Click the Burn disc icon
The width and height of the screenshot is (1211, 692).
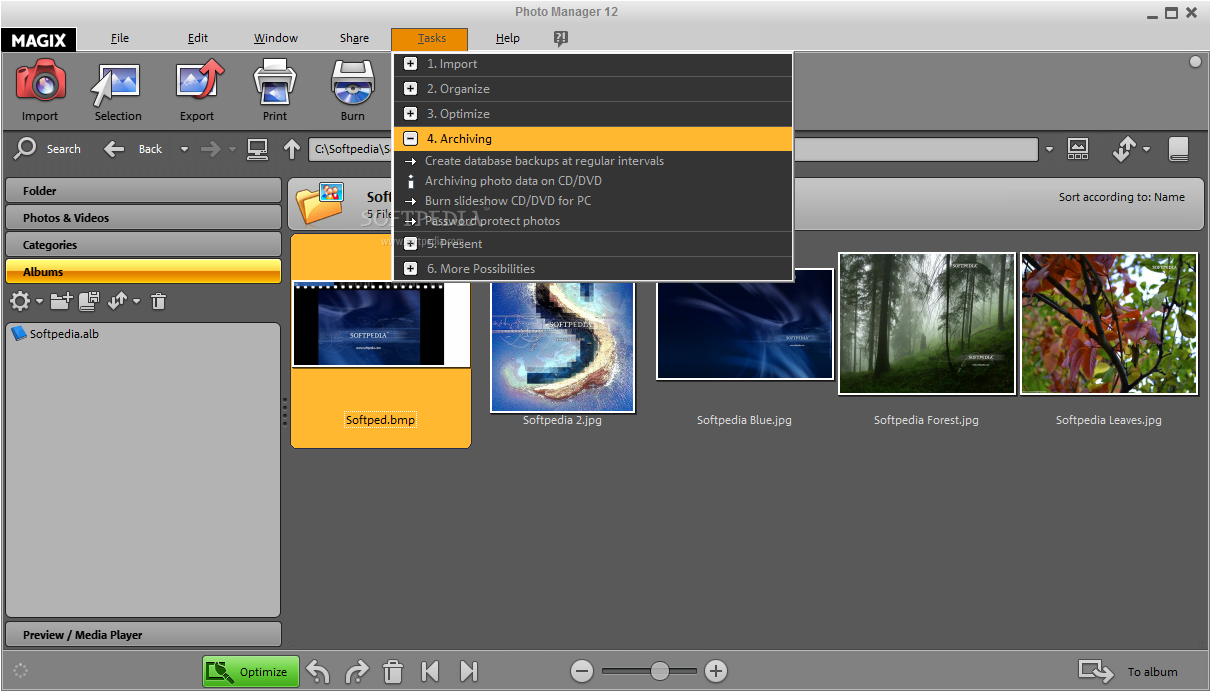pos(352,81)
